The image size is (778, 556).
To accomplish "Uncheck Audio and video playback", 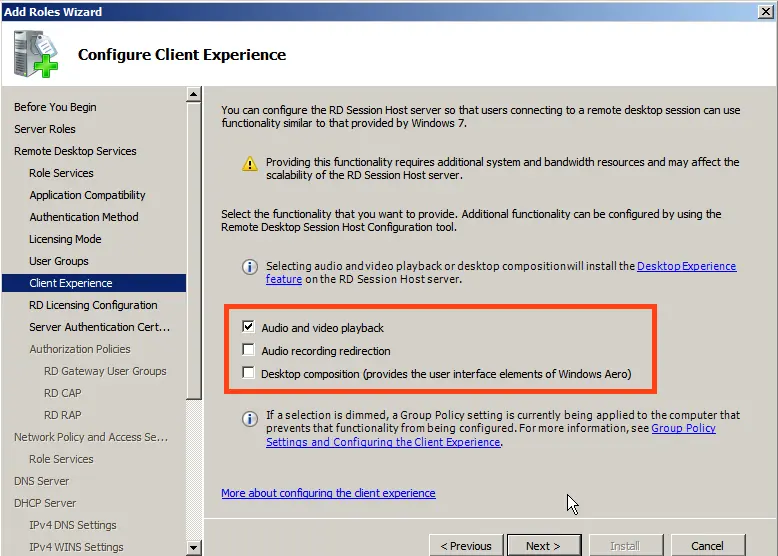I will coord(248,327).
